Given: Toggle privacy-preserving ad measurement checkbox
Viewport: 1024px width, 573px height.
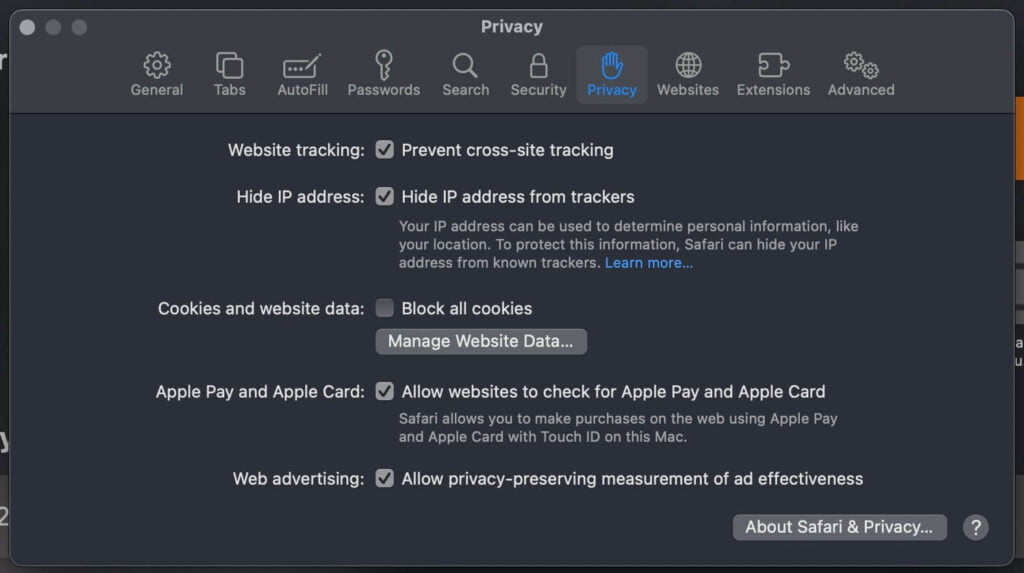Looking at the screenshot, I should pyautogui.click(x=385, y=479).
